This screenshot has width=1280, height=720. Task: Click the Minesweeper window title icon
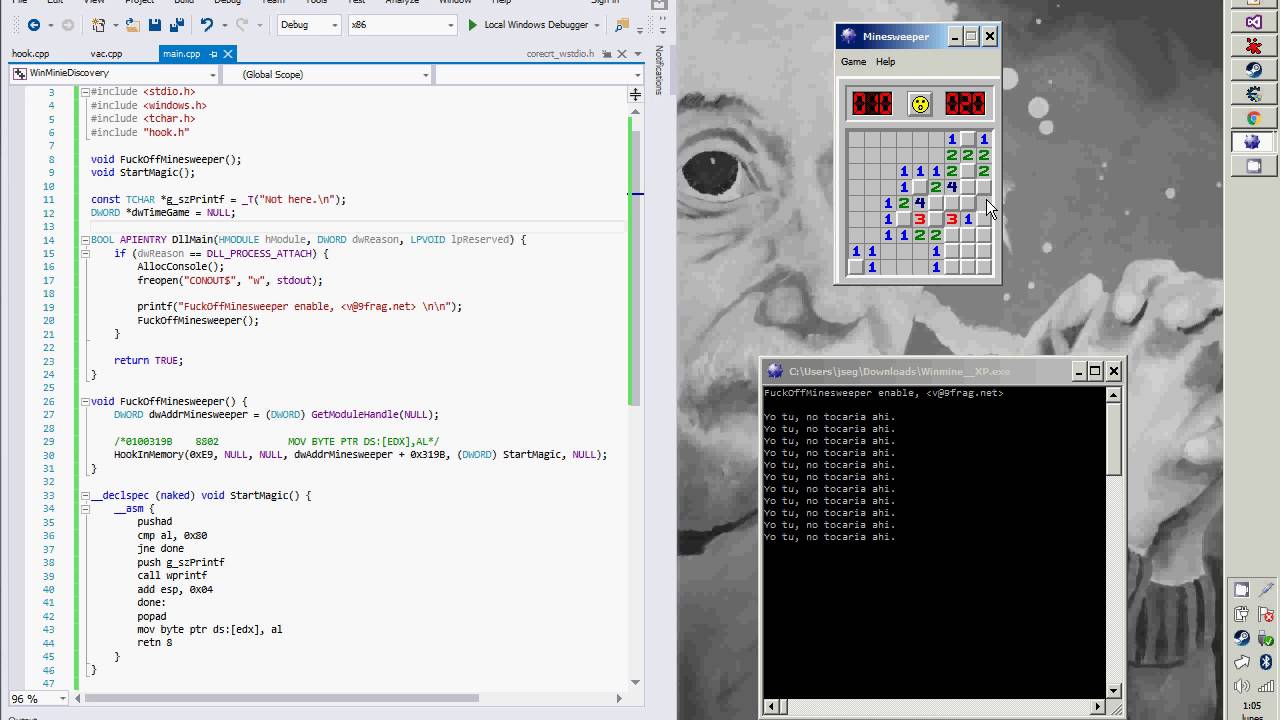pyautogui.click(x=849, y=36)
